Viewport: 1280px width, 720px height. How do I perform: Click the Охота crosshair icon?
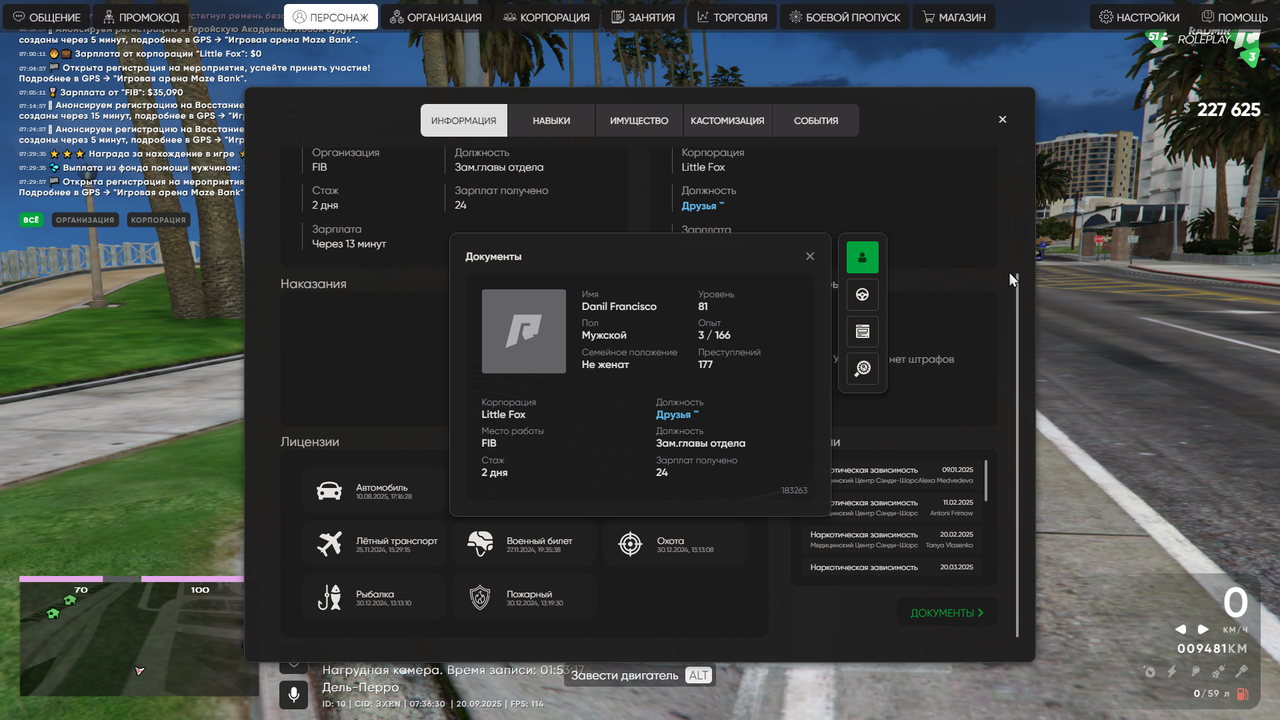click(630, 544)
